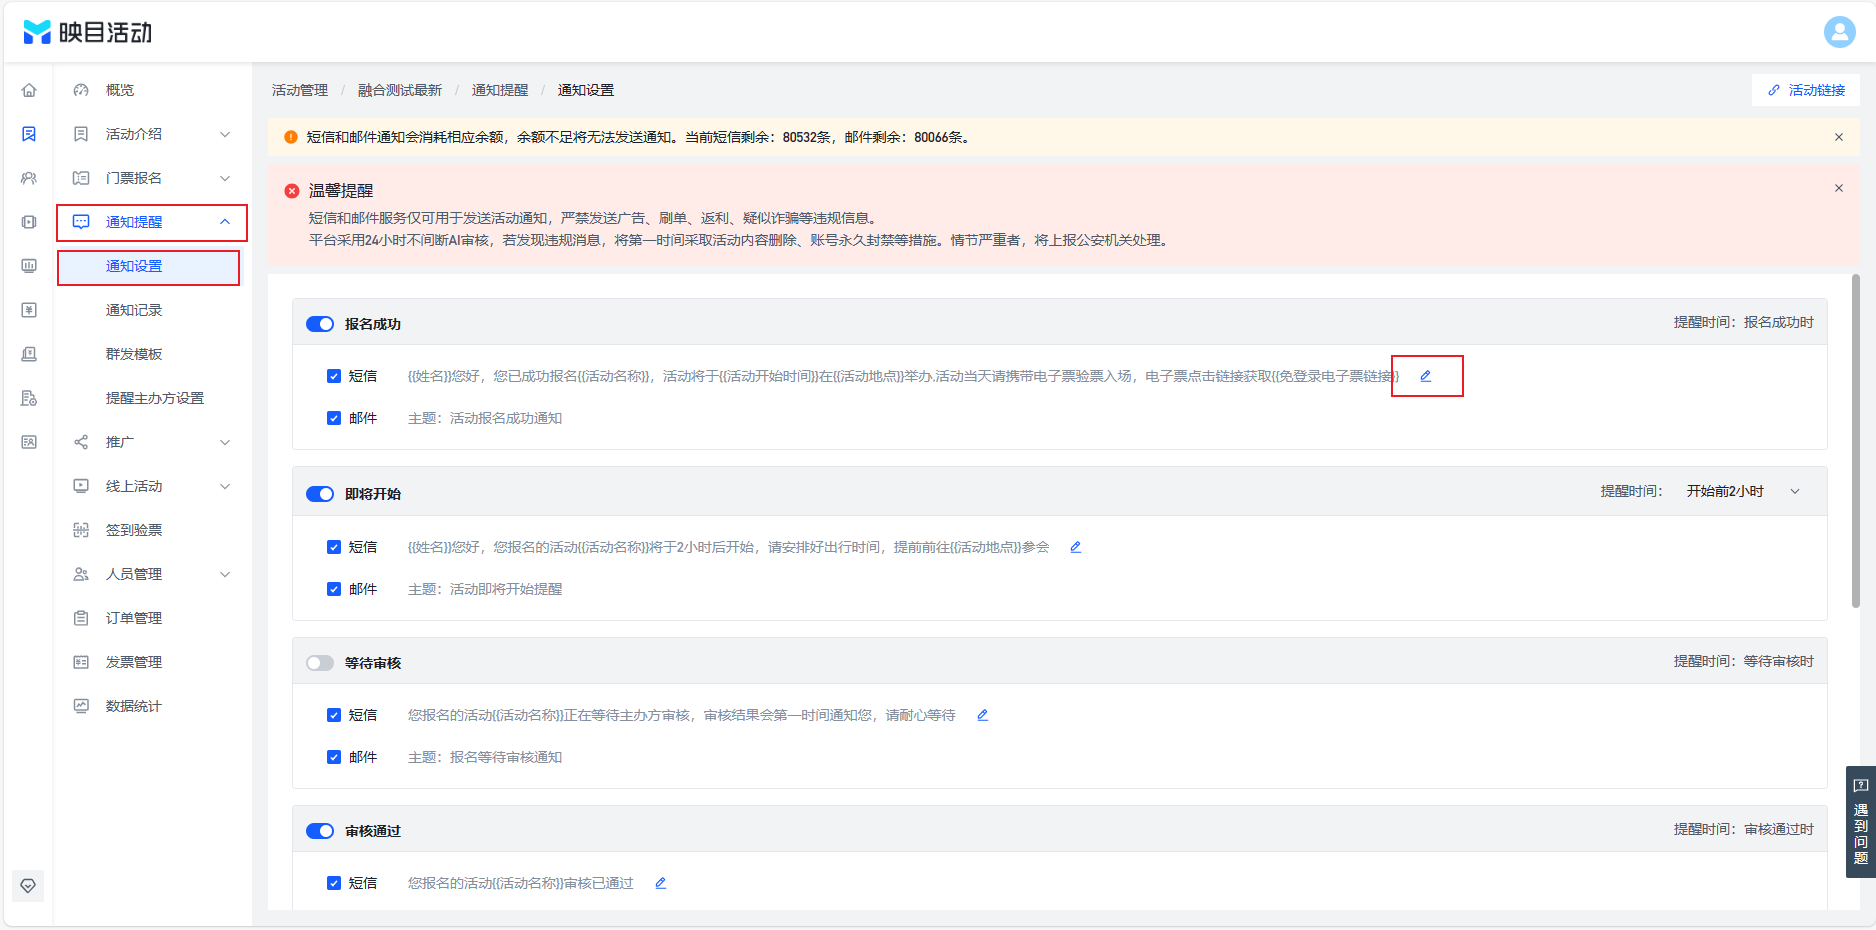Viewport: 1876px width, 930px height.
Task: Edit the 等待审核 SMS template pencil
Action: coord(983,715)
